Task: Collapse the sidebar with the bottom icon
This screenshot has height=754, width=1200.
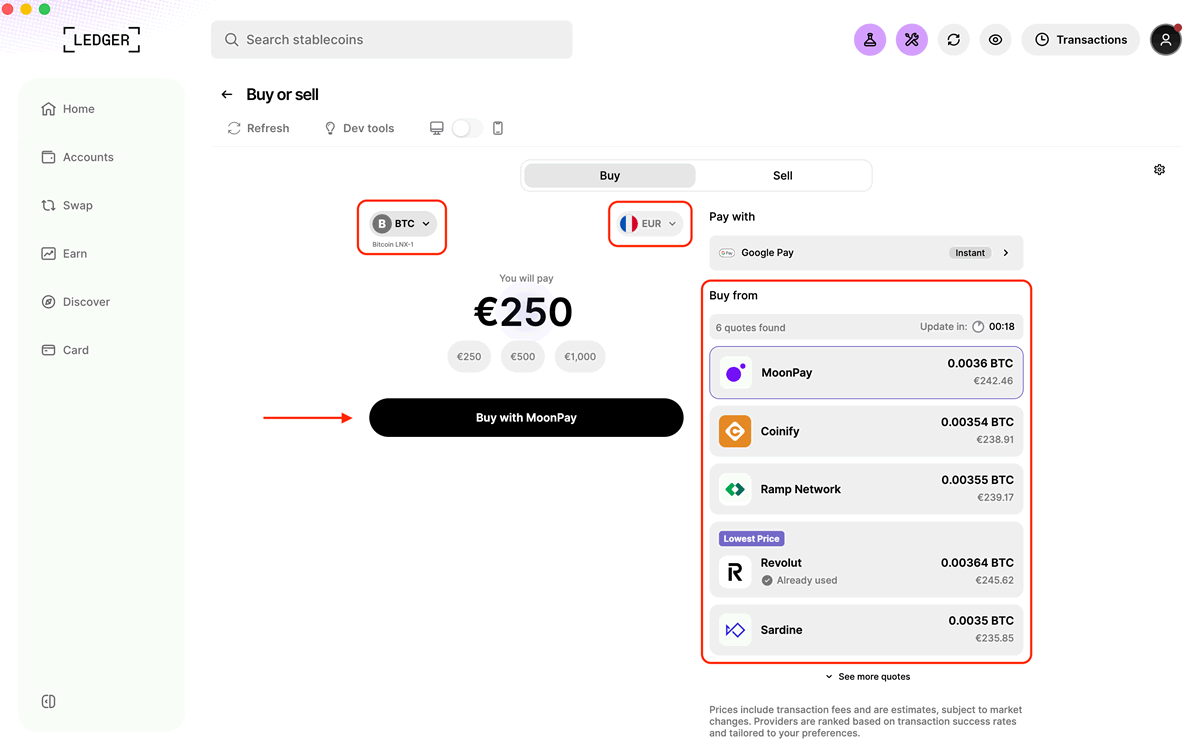Action: [48, 701]
